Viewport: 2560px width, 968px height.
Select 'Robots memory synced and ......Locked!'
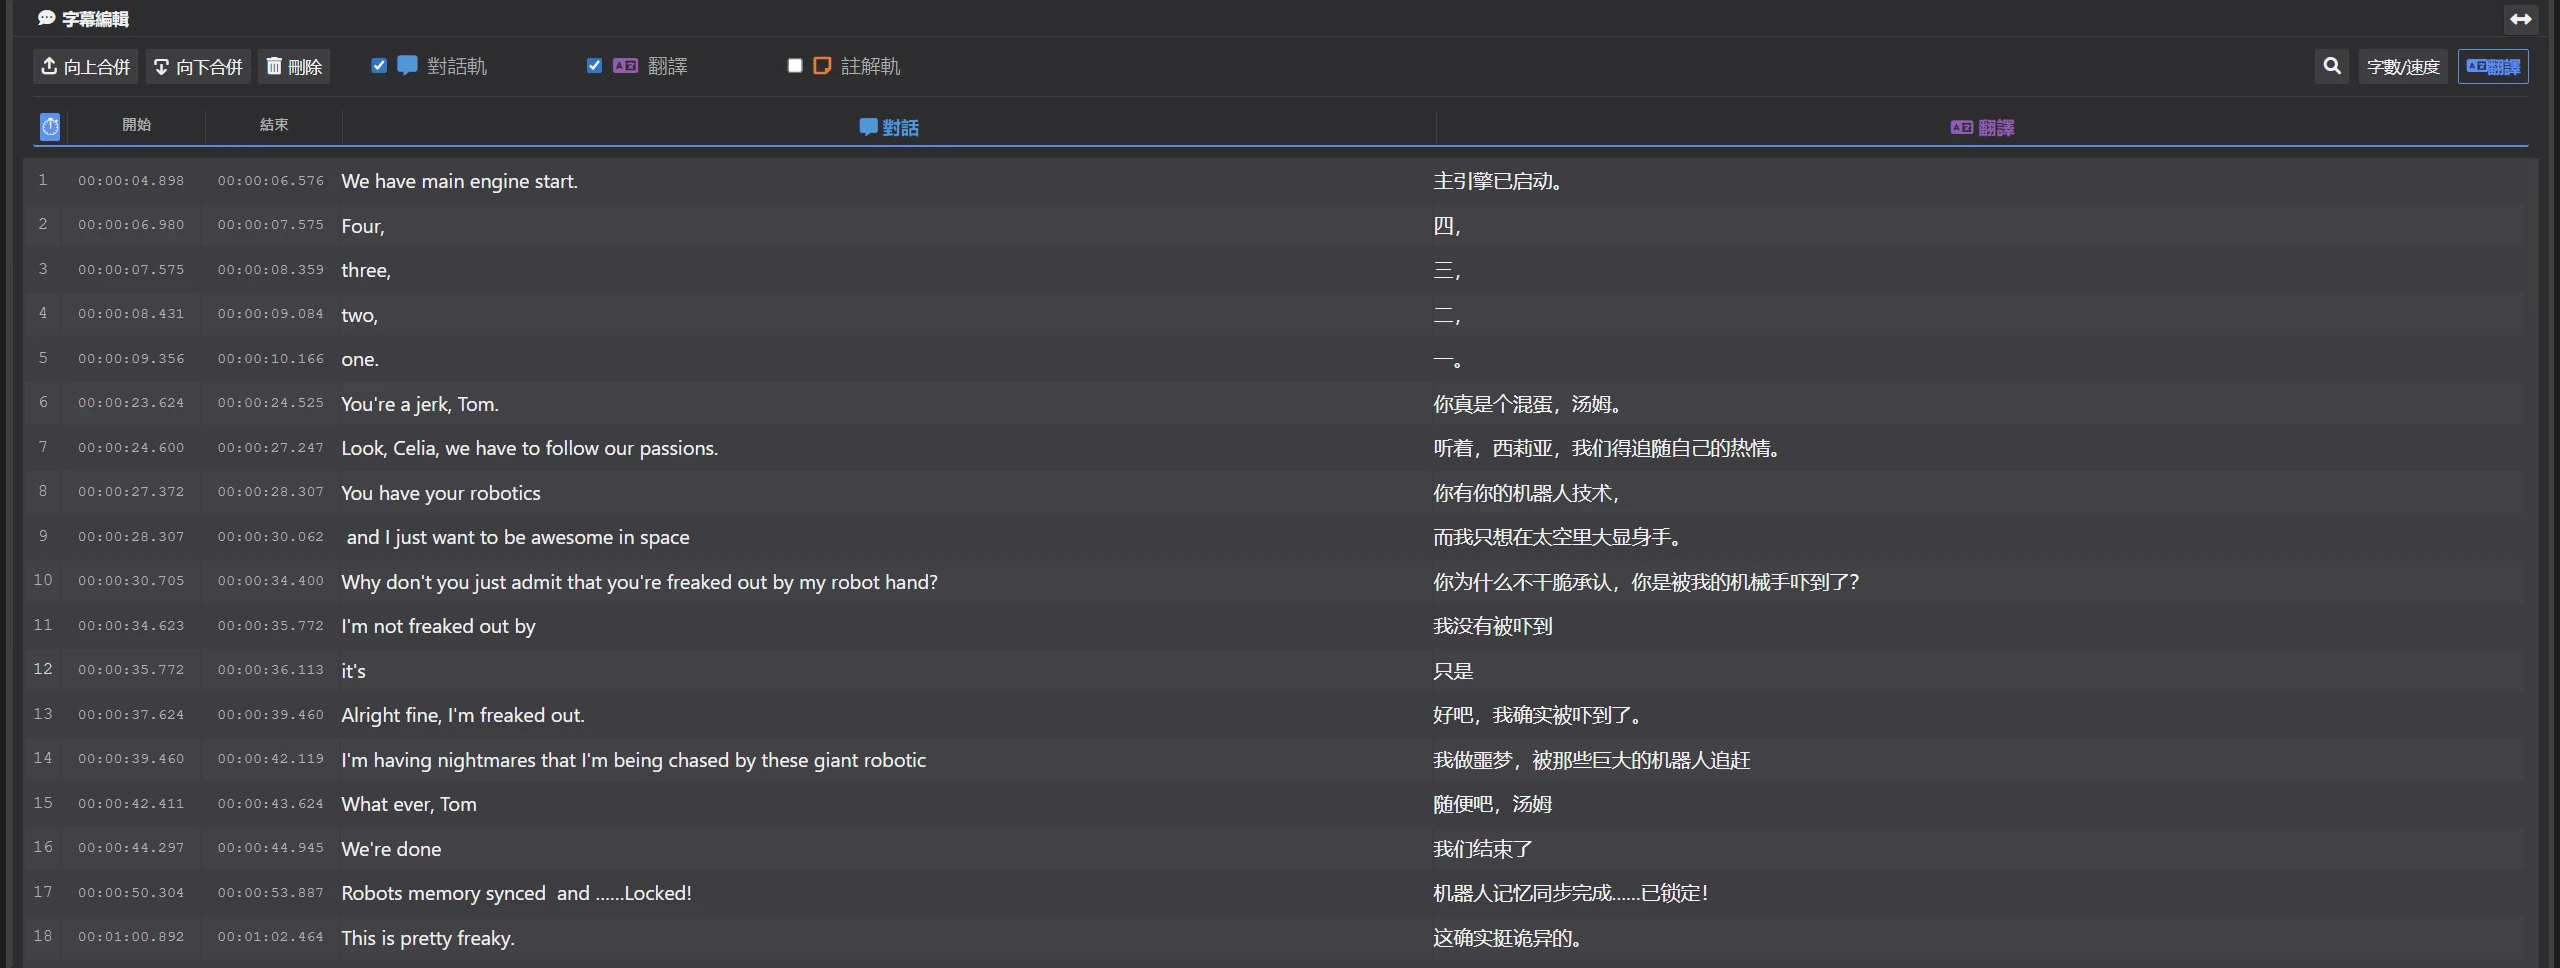coord(516,893)
